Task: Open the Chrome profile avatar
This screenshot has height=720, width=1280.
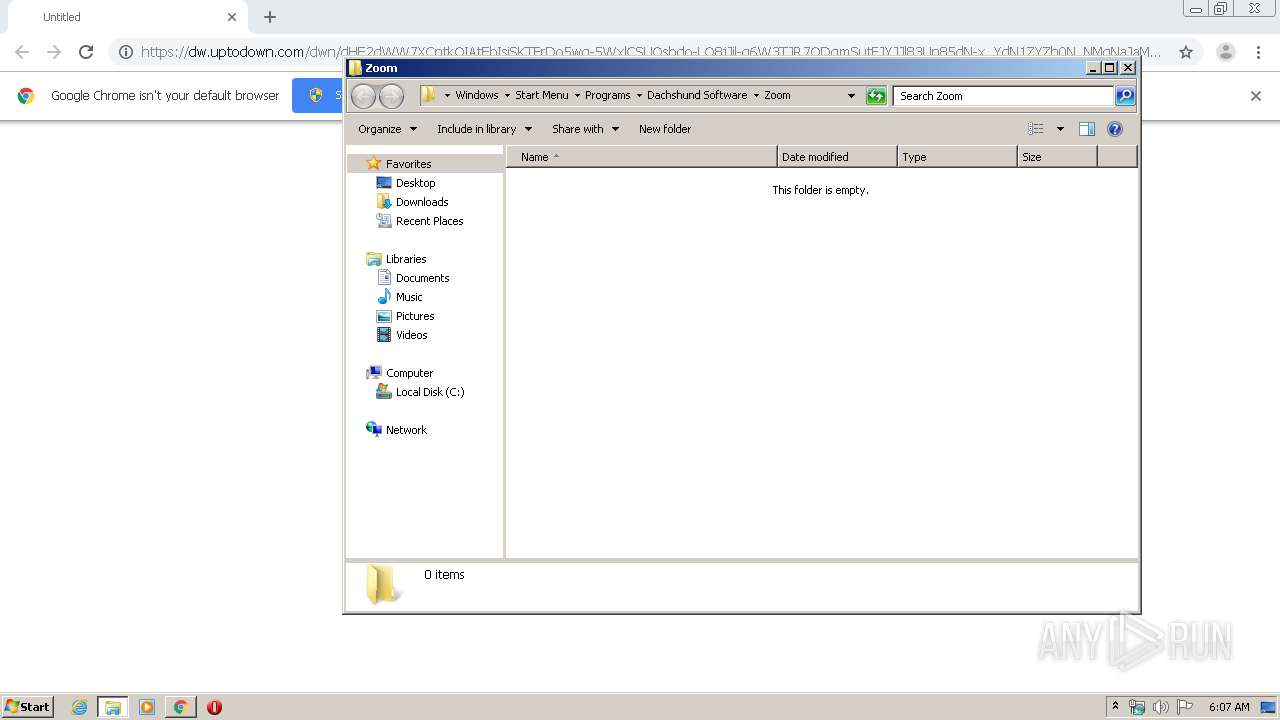Action: click(1226, 52)
